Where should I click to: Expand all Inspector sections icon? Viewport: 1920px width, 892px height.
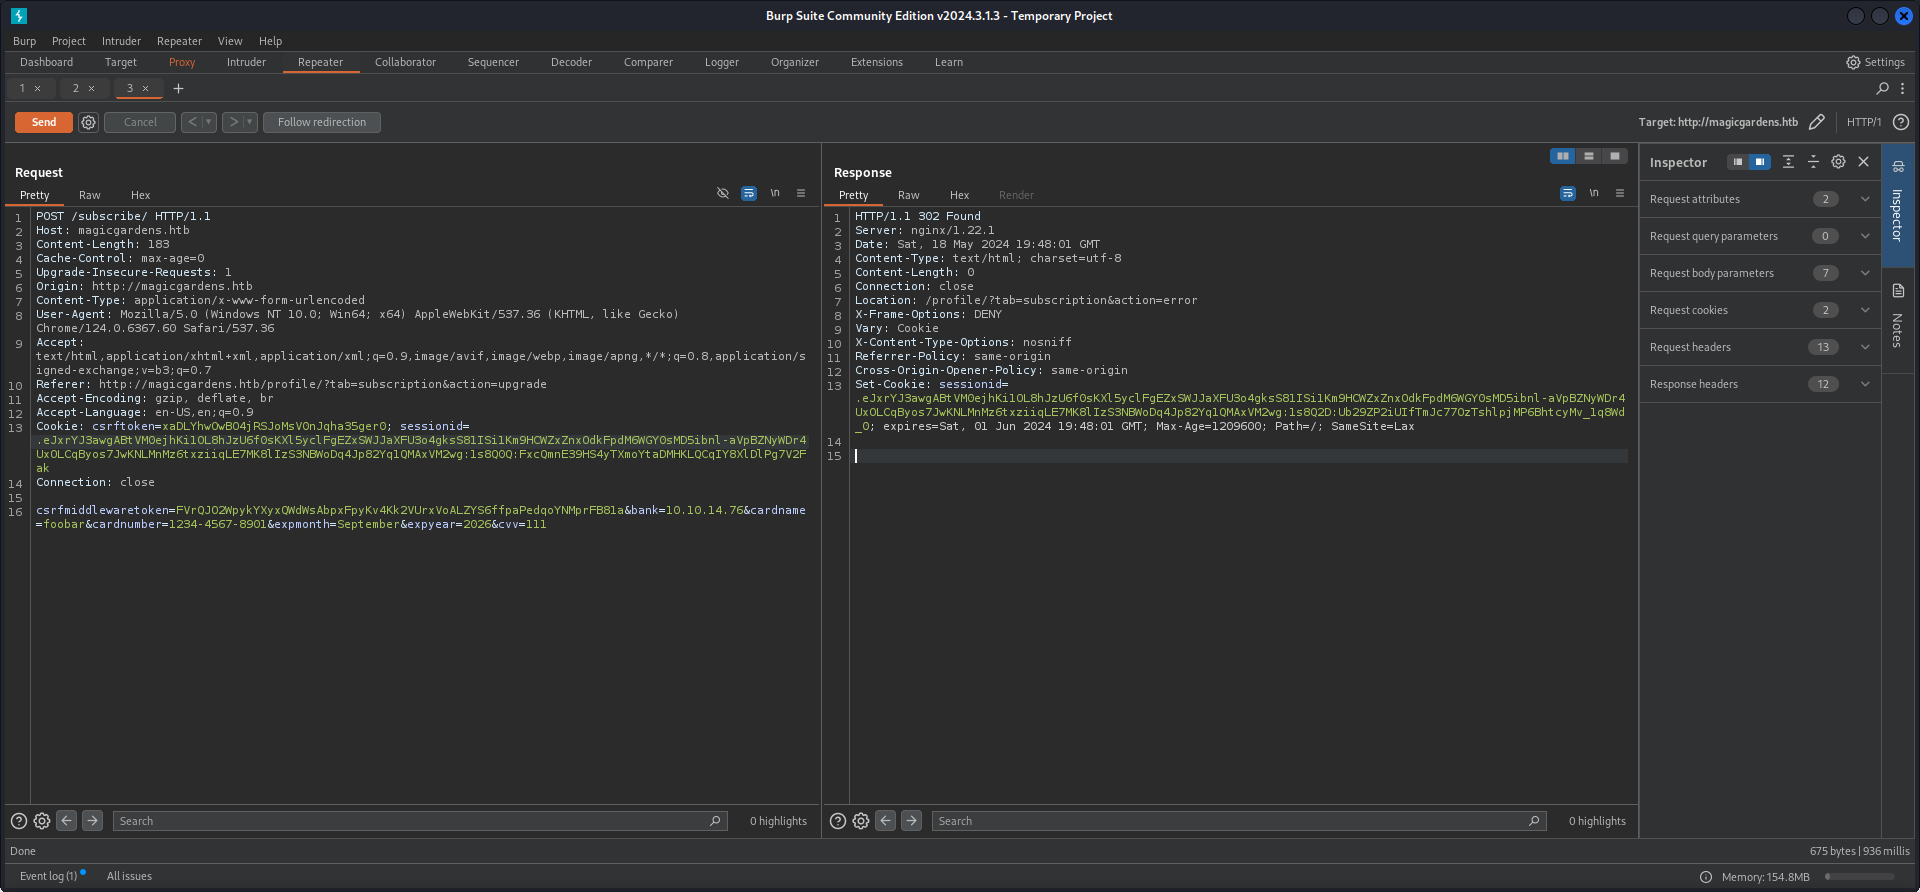tap(1788, 162)
